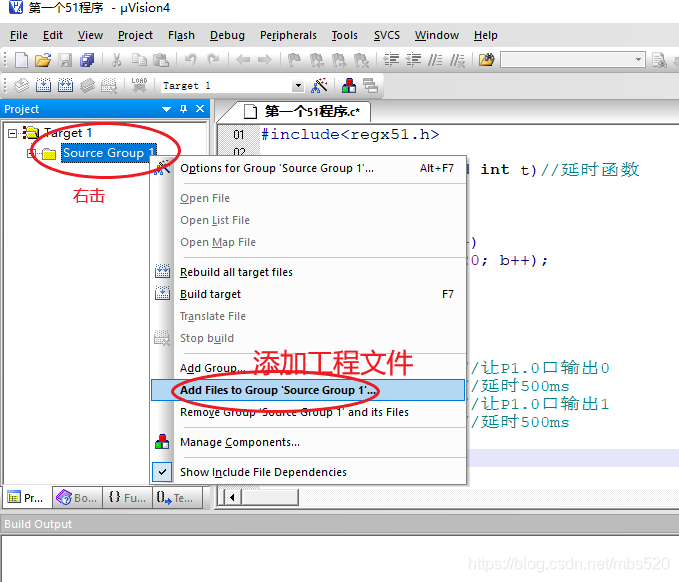Click the Insert/Remove Bookmark flag icon
Screen dimensions: 679x582
click(294, 60)
